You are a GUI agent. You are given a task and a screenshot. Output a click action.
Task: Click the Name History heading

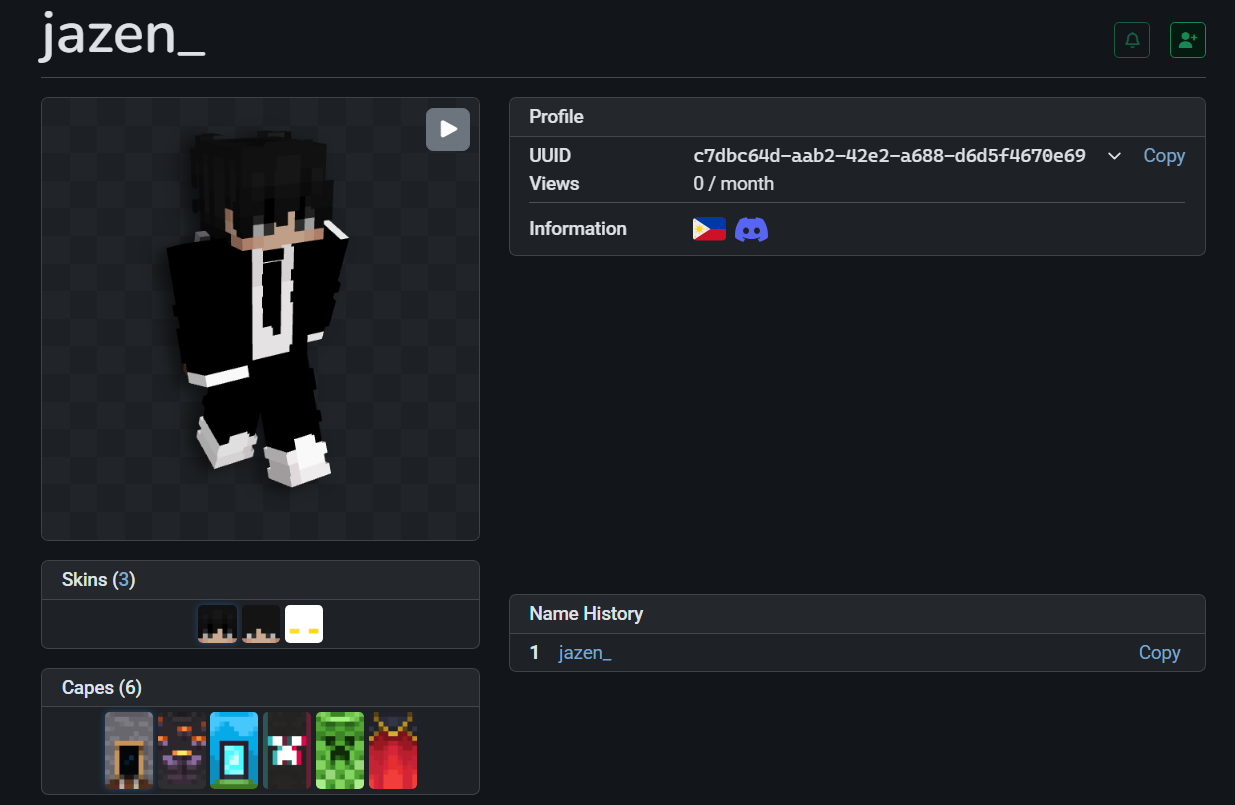click(x=586, y=614)
